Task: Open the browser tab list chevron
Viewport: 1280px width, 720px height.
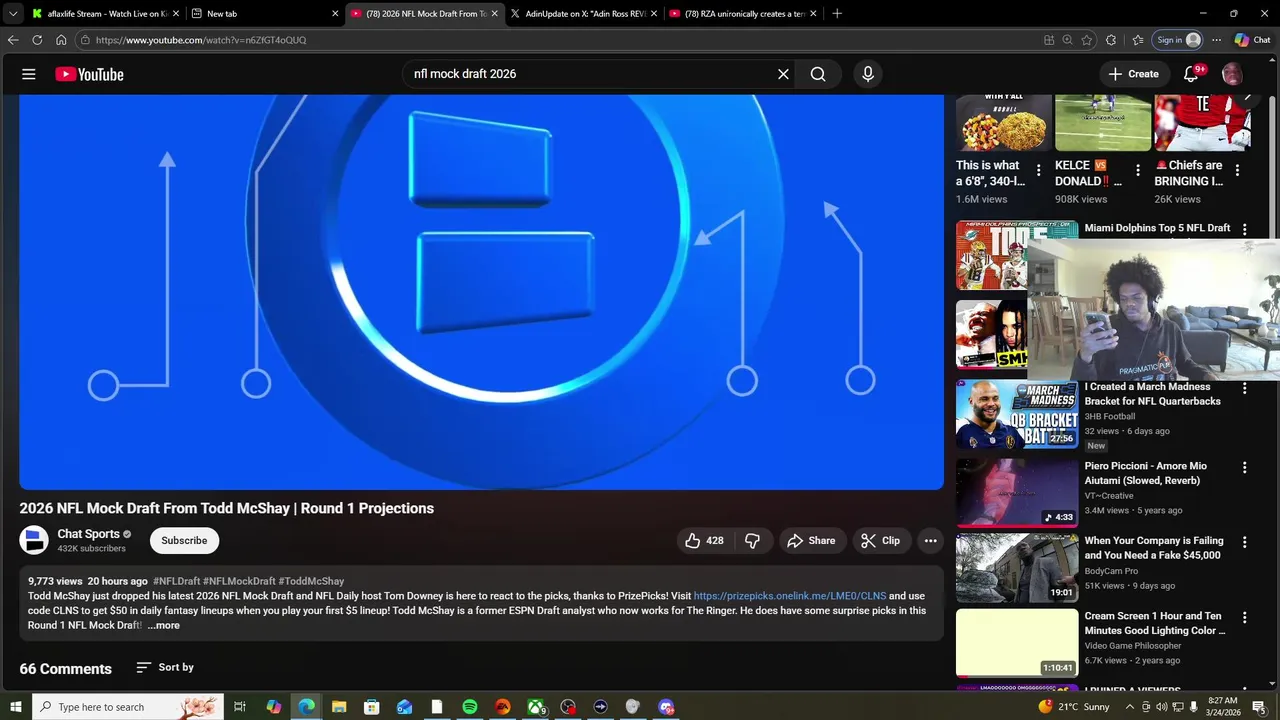Action: 13,14
